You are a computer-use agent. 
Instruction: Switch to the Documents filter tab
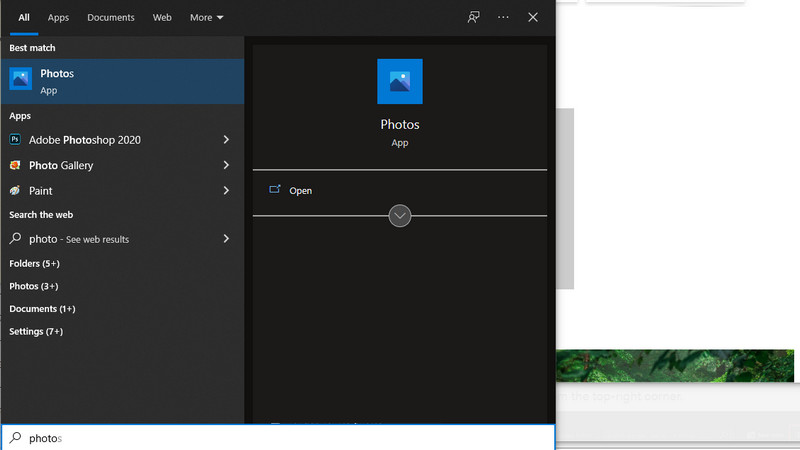[x=110, y=17]
